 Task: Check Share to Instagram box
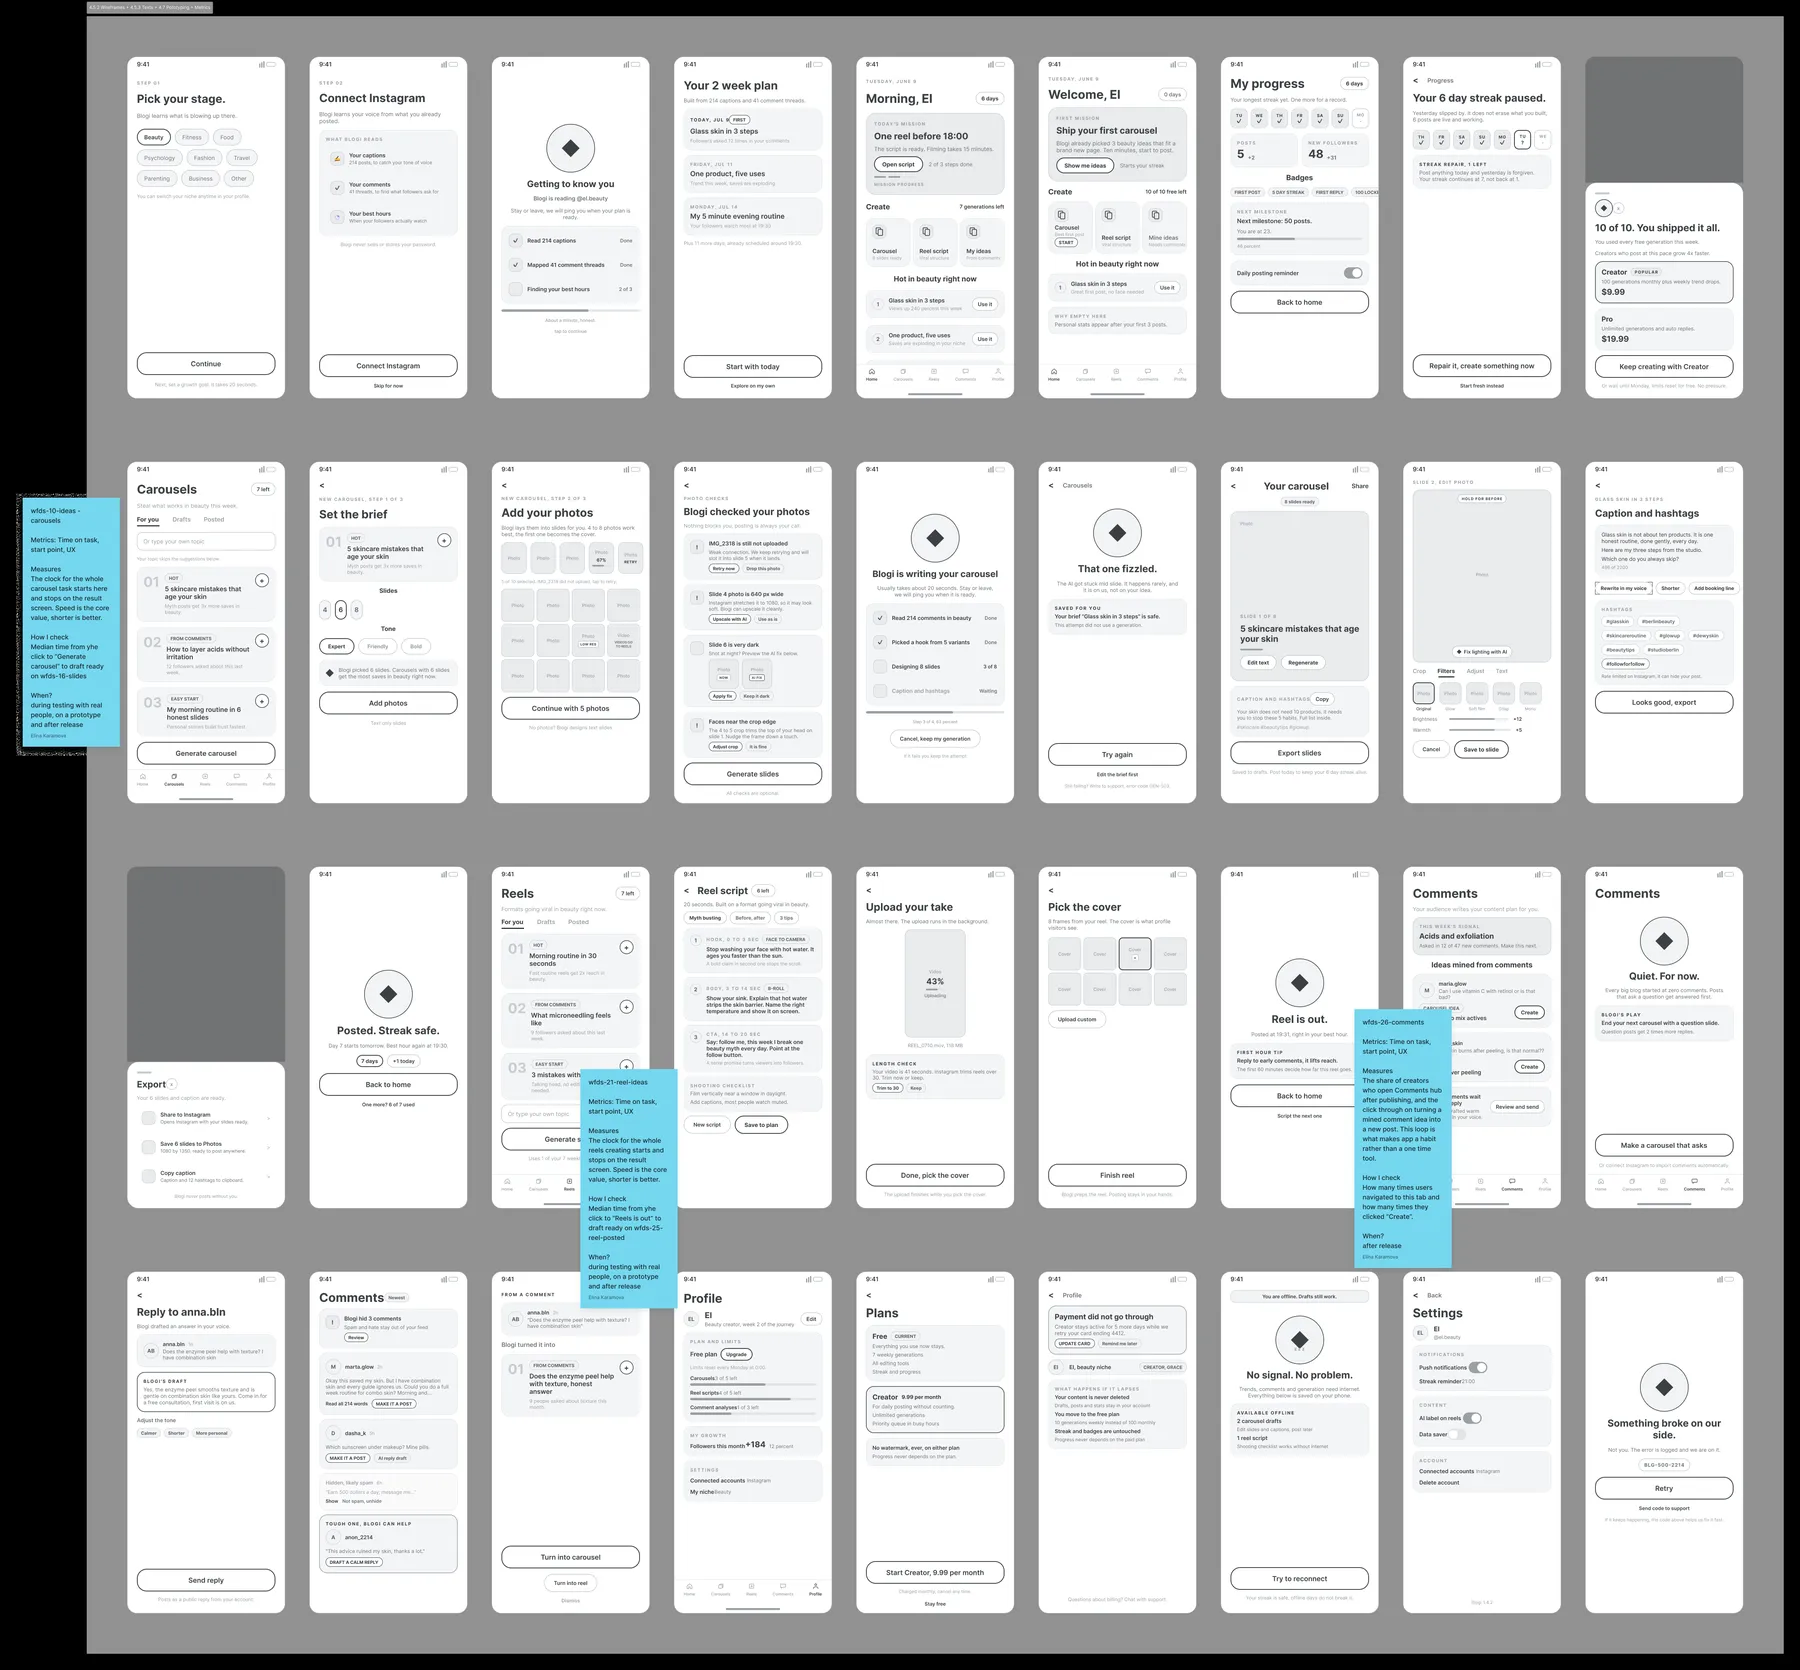[149, 1117]
